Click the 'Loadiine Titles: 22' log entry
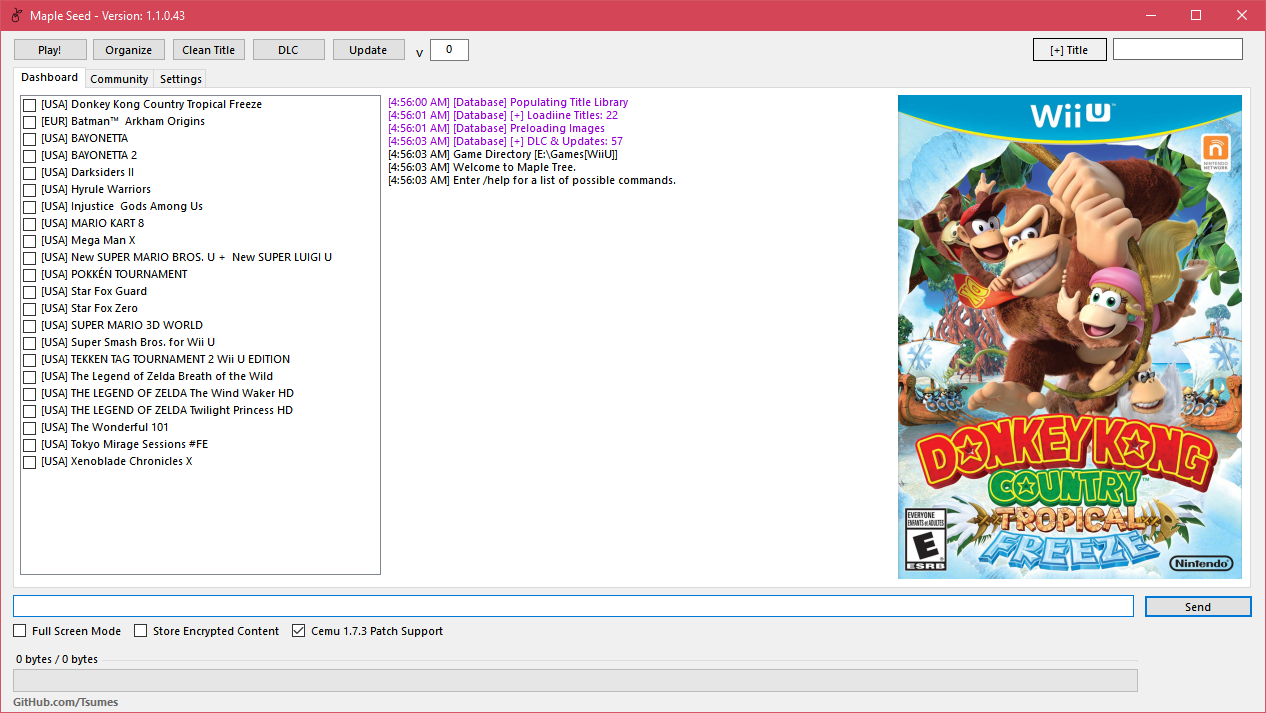Viewport: 1266px width, 713px height. click(503, 116)
